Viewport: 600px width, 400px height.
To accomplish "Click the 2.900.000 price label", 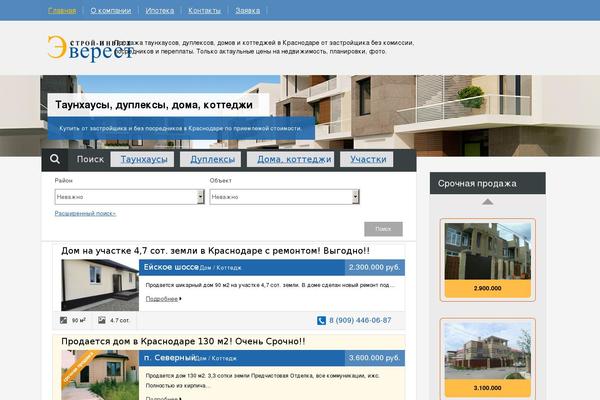I will (x=488, y=288).
